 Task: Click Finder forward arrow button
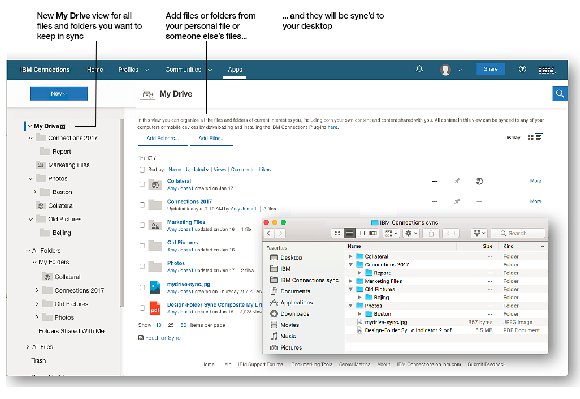coord(280,233)
